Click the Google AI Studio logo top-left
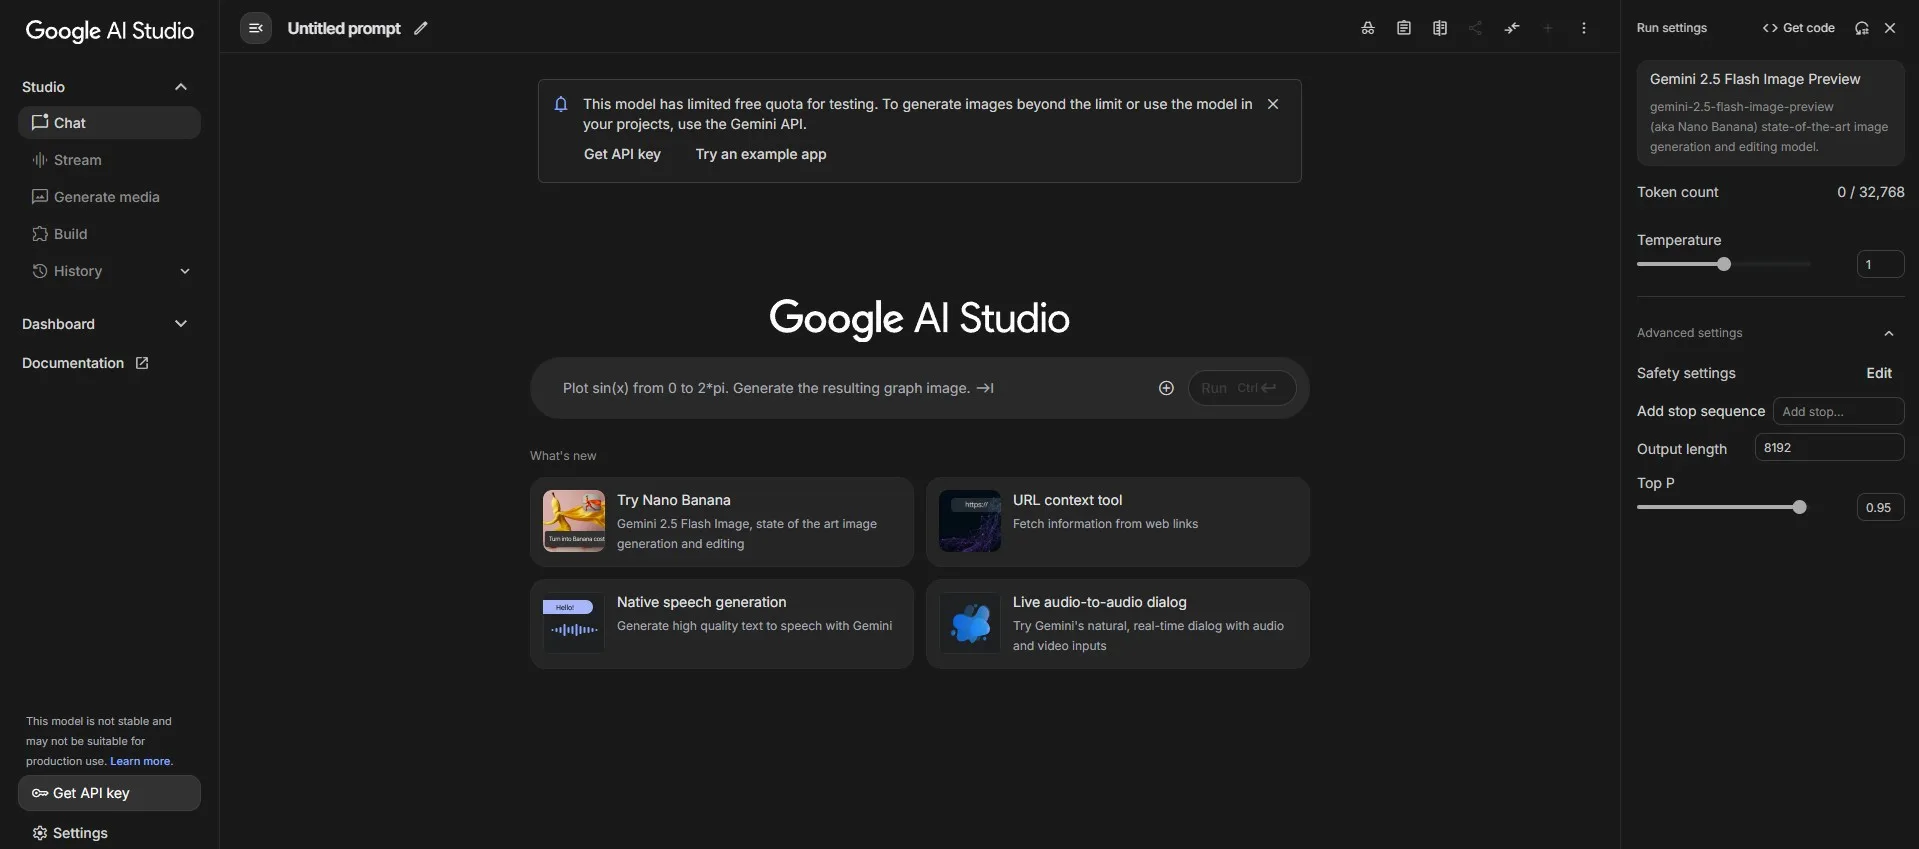The width and height of the screenshot is (1919, 849). pyautogui.click(x=109, y=31)
